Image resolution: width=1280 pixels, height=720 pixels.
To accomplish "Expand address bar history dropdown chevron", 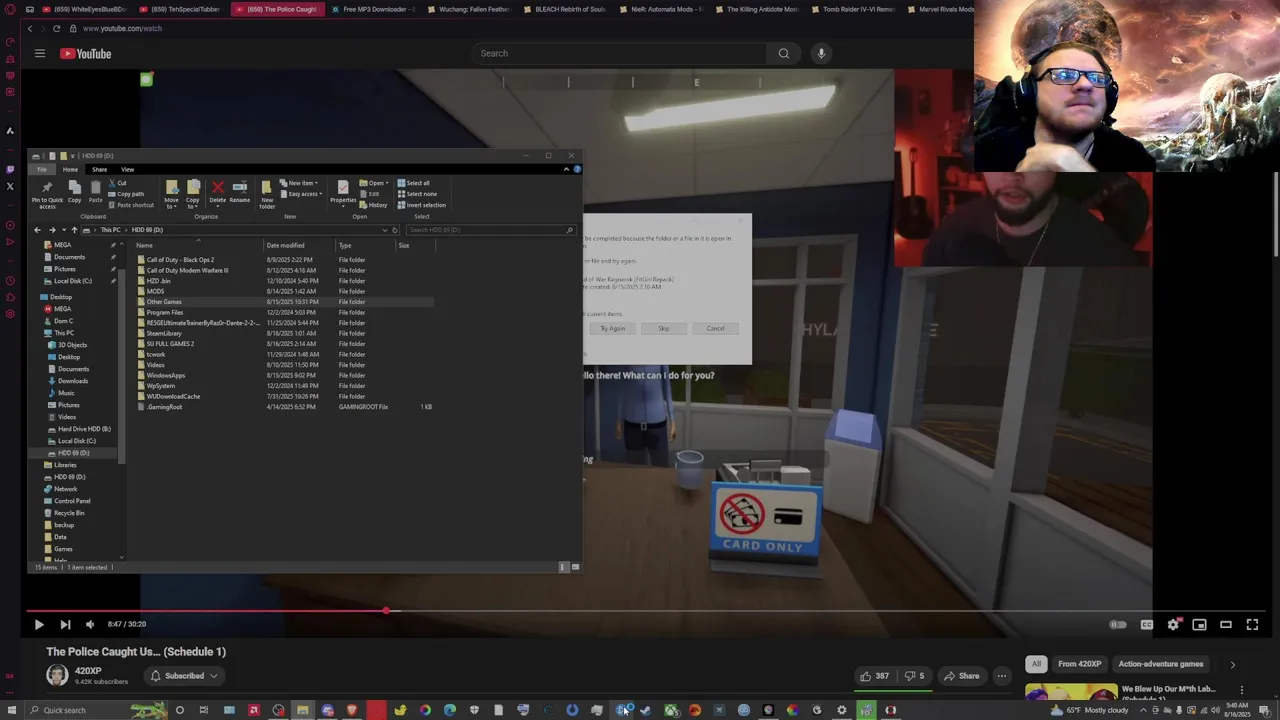I will (384, 230).
